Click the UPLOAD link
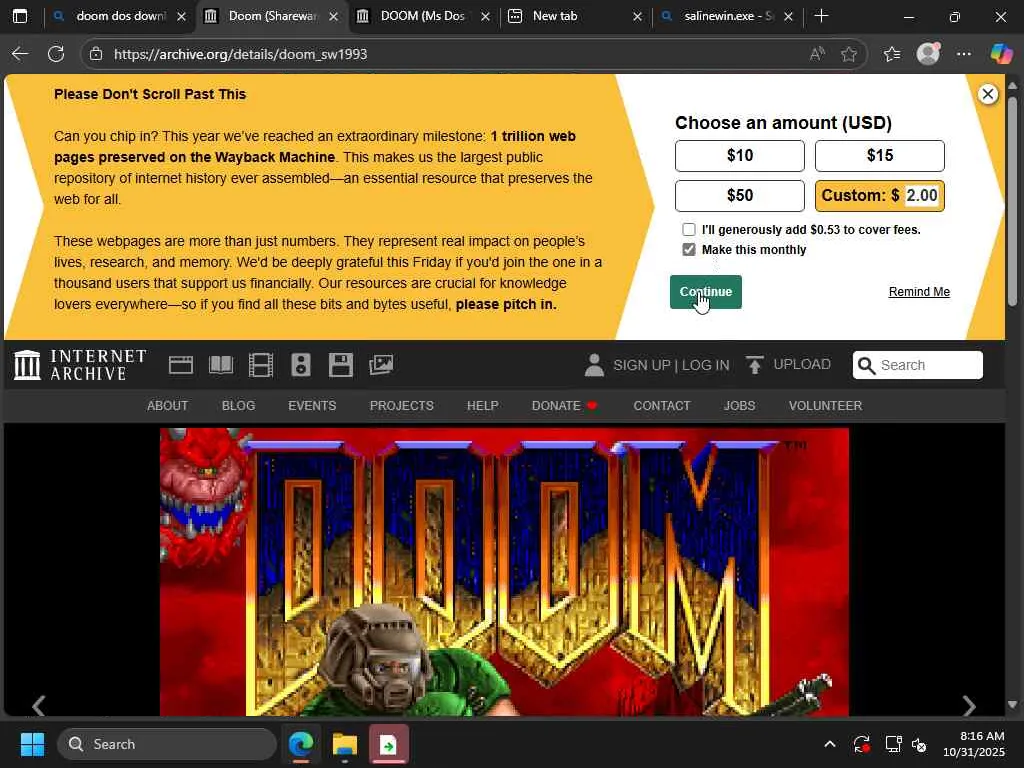The width and height of the screenshot is (1024, 768). pyautogui.click(x=802, y=364)
